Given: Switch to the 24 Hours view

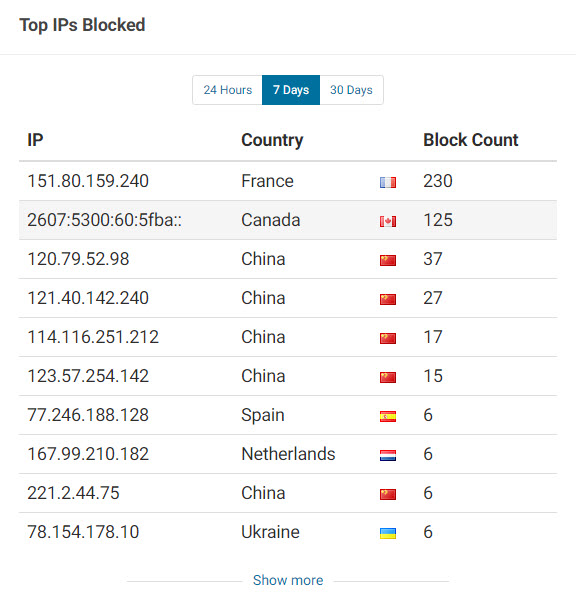Looking at the screenshot, I should click(x=227, y=90).
